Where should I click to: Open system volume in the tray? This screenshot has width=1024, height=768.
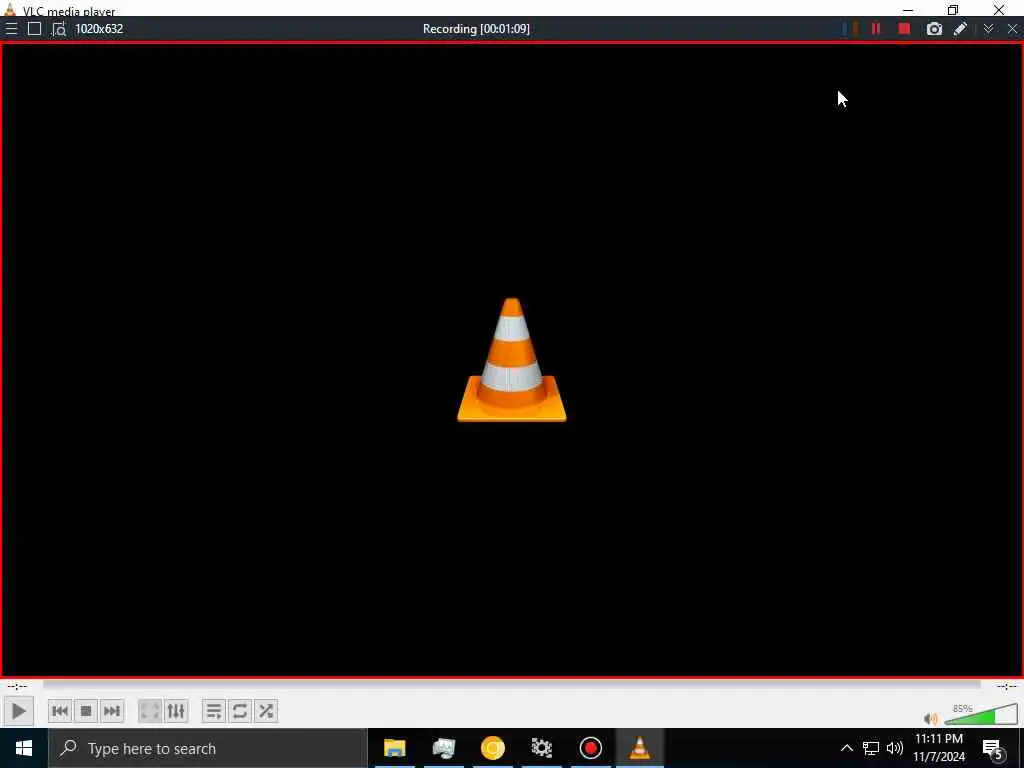click(895, 748)
